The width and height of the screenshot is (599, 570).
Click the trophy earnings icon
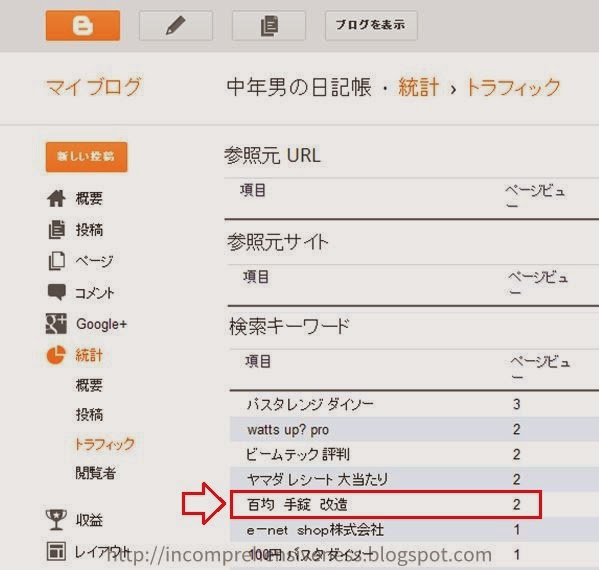(x=56, y=520)
